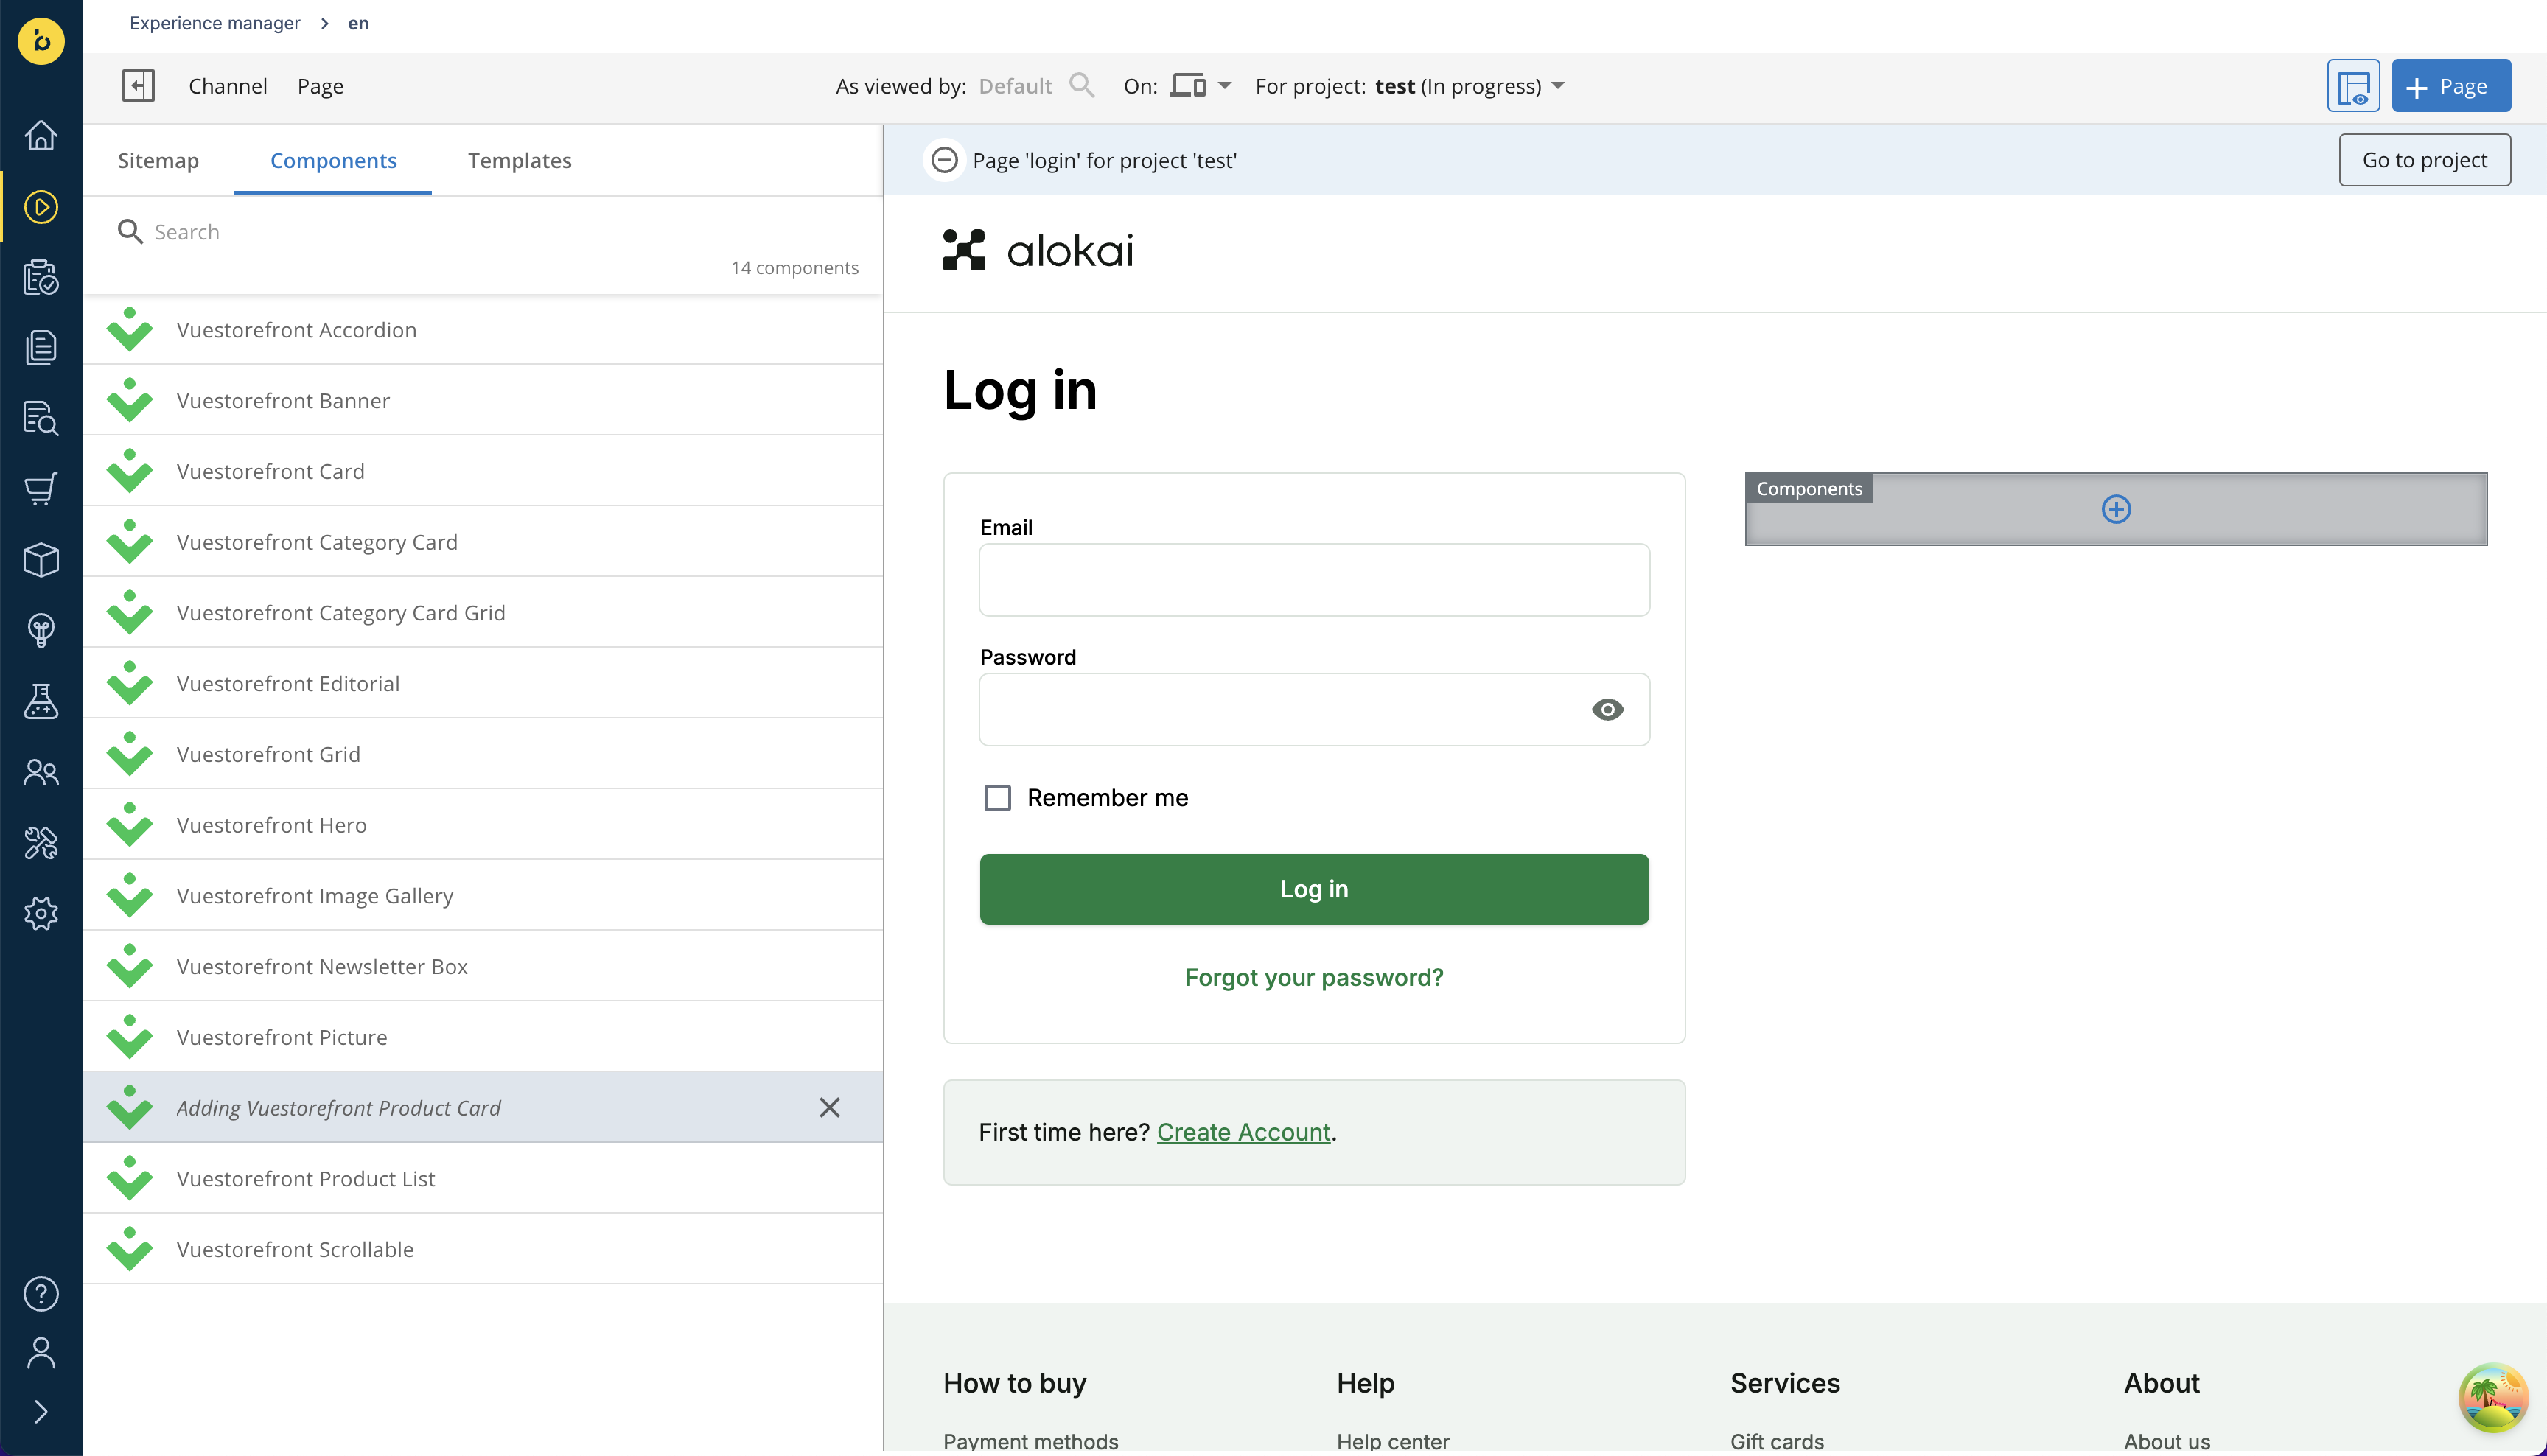
Task: Switch to the Sitemap tab
Action: click(158, 160)
